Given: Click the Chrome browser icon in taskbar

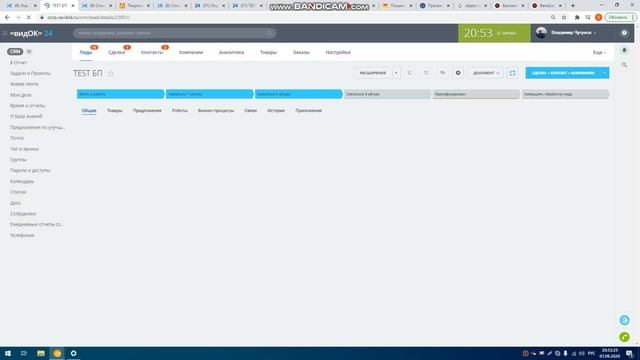Looking at the screenshot, I should (57, 353).
